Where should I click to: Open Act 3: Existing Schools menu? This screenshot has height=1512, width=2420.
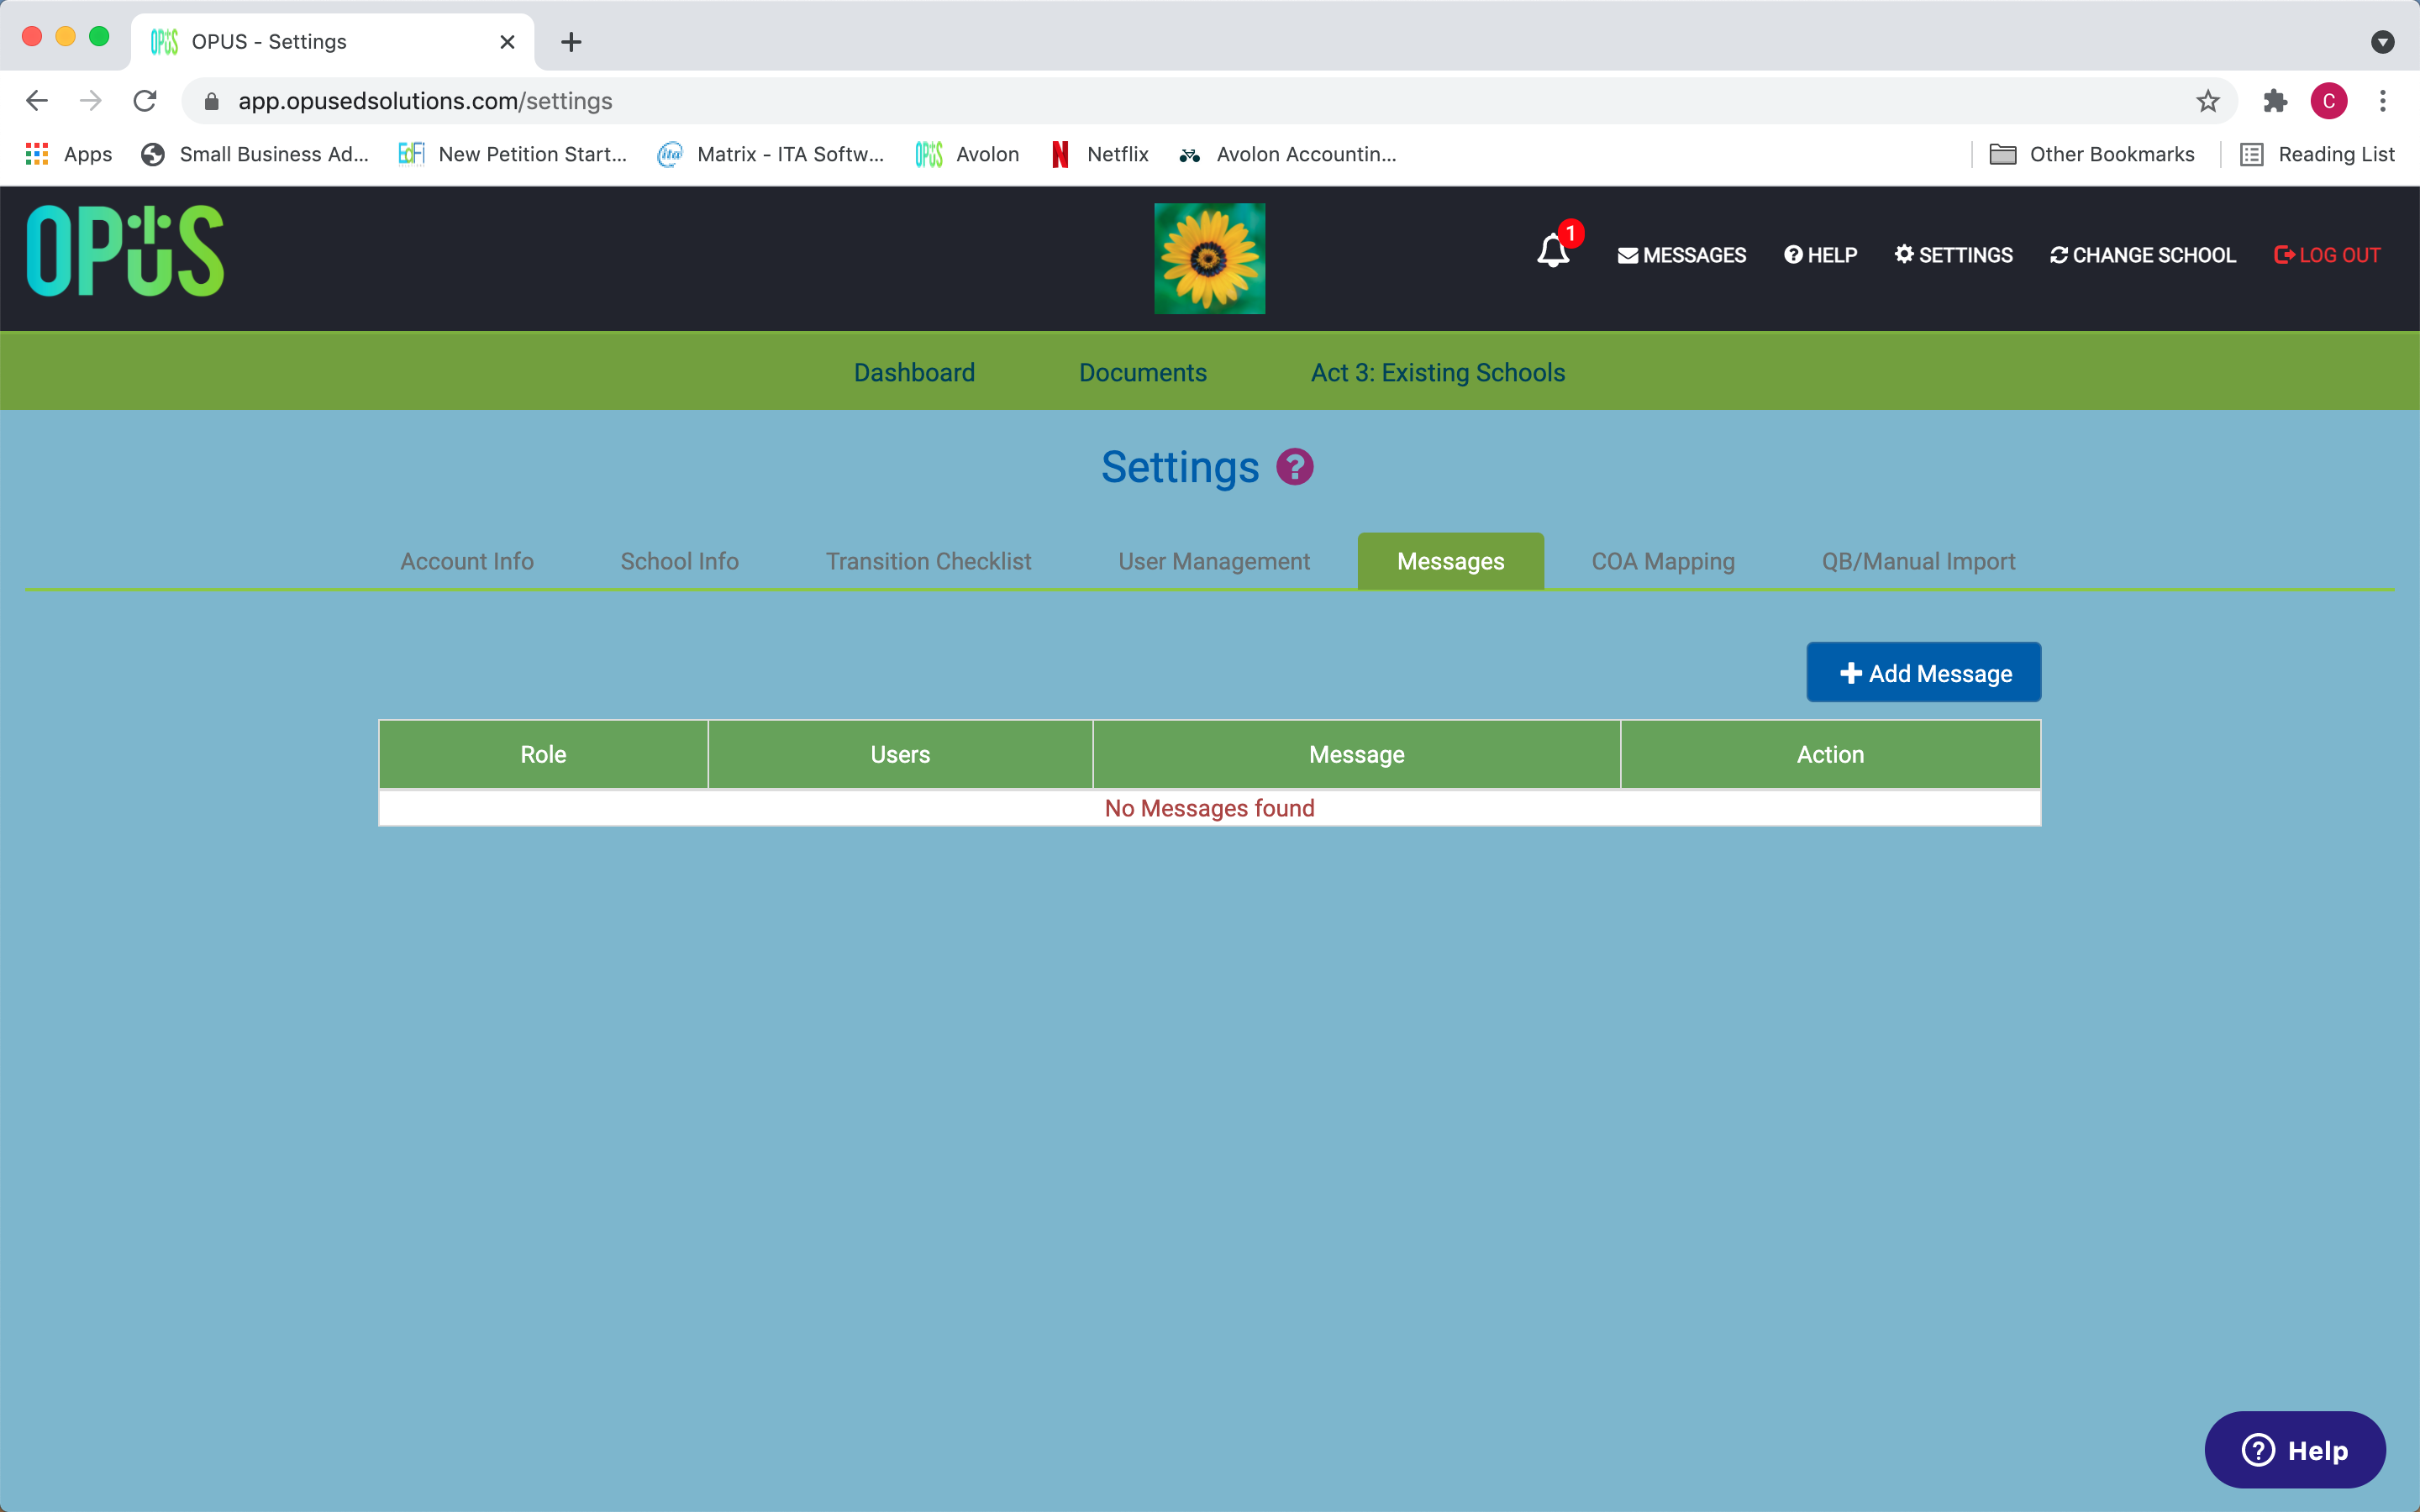(1438, 372)
